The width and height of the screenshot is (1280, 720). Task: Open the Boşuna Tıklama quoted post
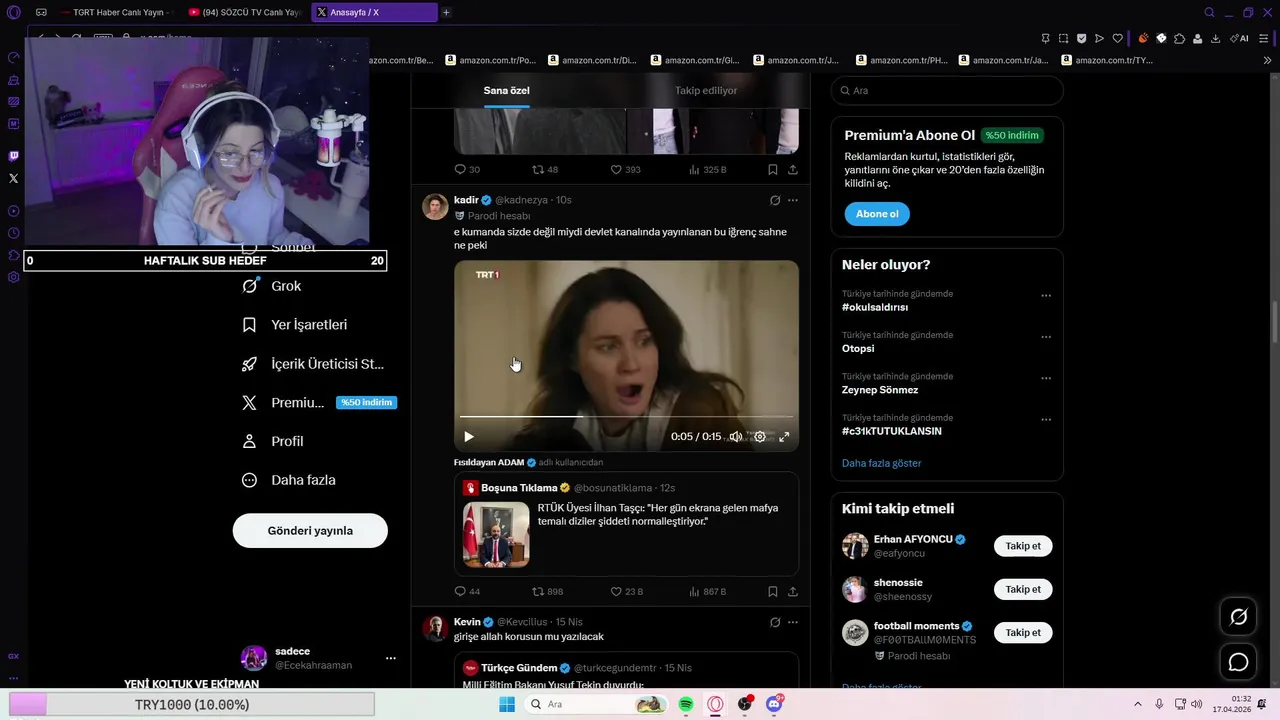pos(626,524)
